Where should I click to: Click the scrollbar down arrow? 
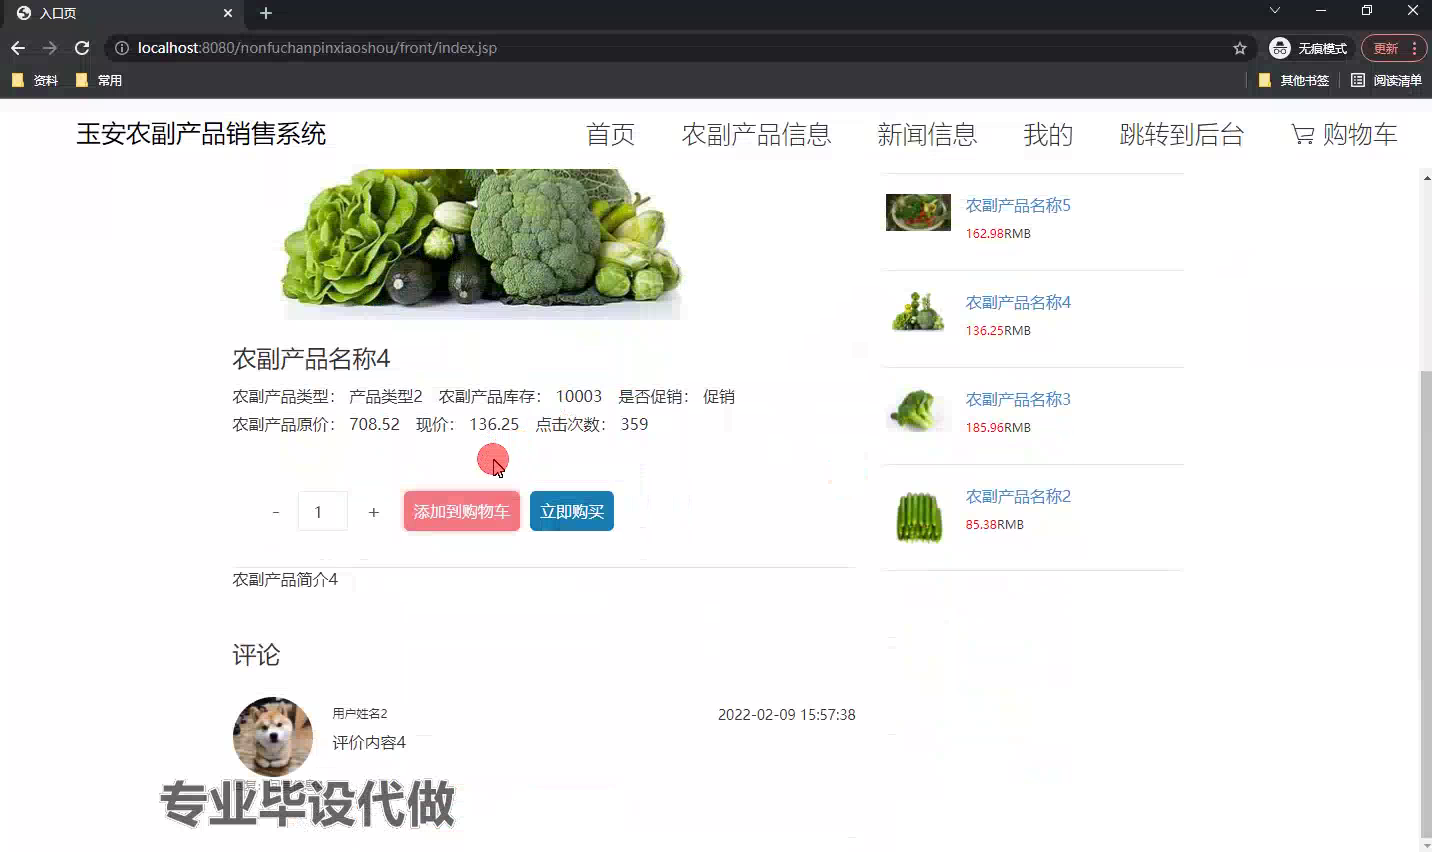click(1426, 845)
